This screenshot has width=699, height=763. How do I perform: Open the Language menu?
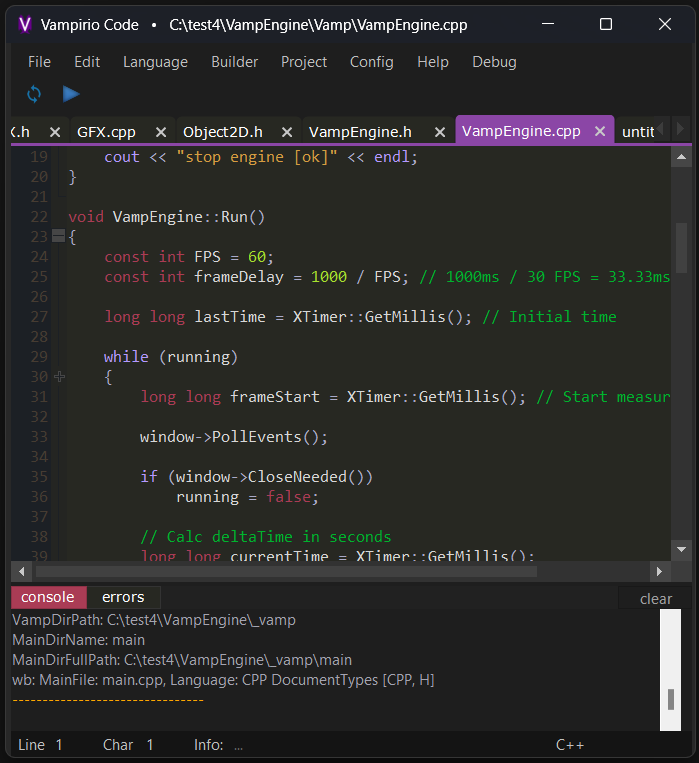pos(155,62)
